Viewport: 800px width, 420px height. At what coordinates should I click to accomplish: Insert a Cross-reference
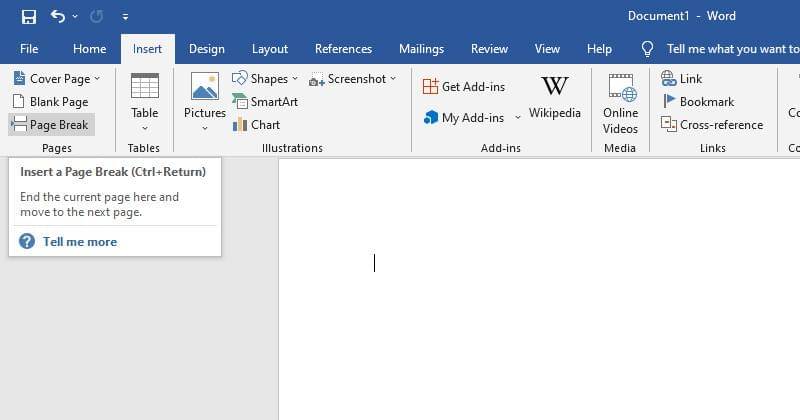[712, 125]
